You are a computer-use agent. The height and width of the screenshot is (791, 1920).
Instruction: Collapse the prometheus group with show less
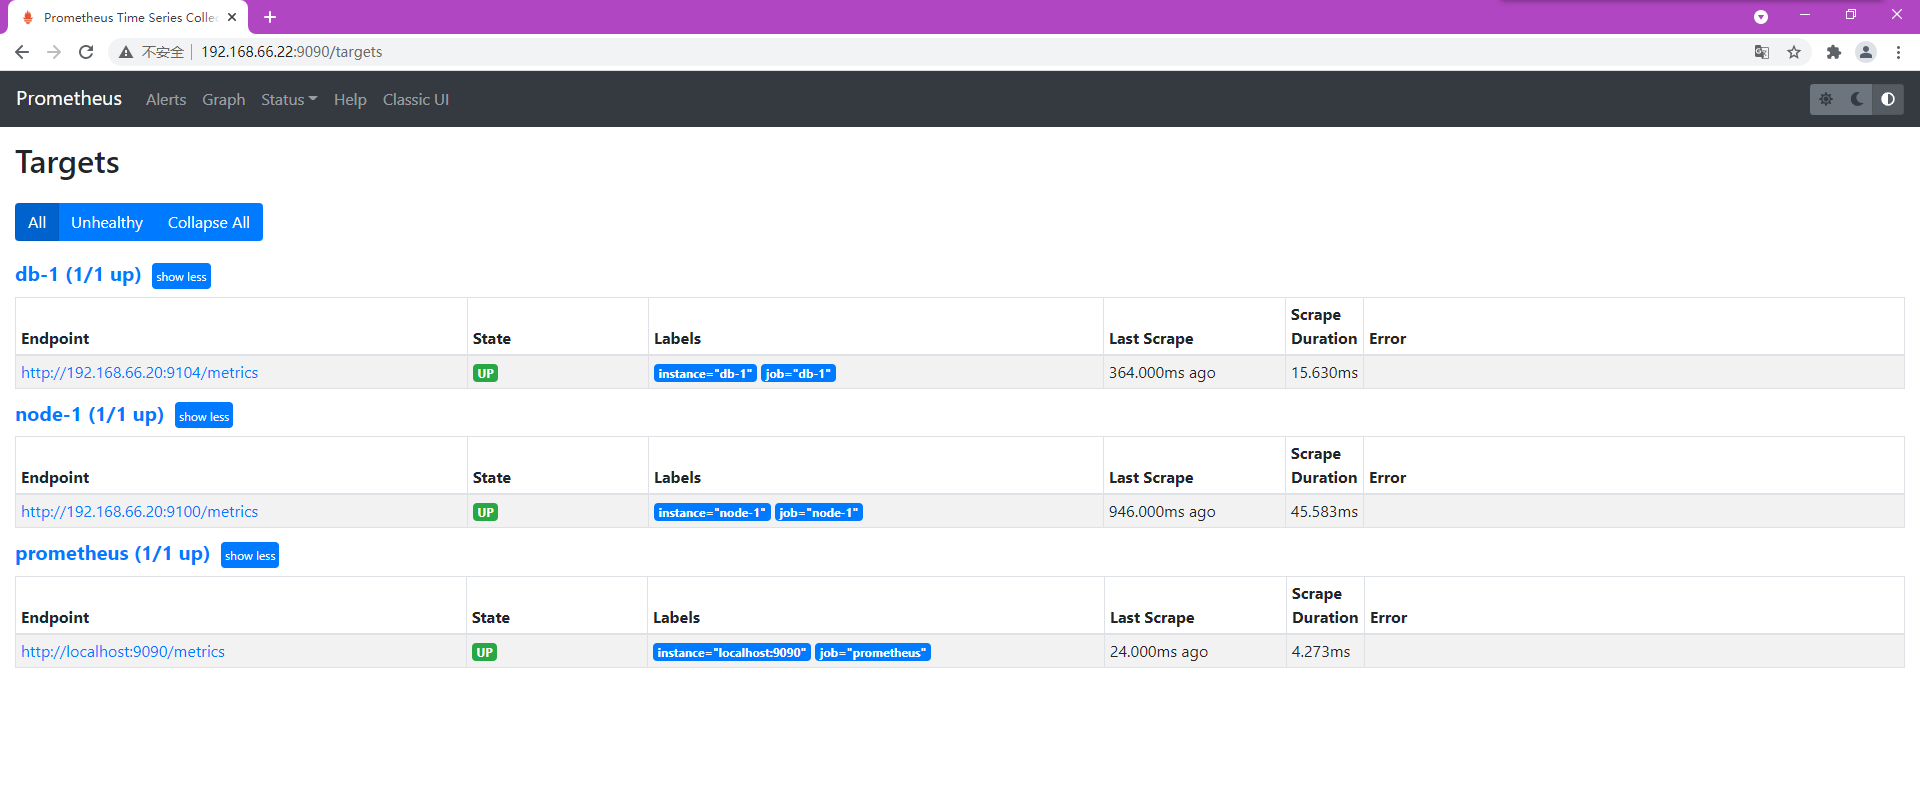[250, 555]
